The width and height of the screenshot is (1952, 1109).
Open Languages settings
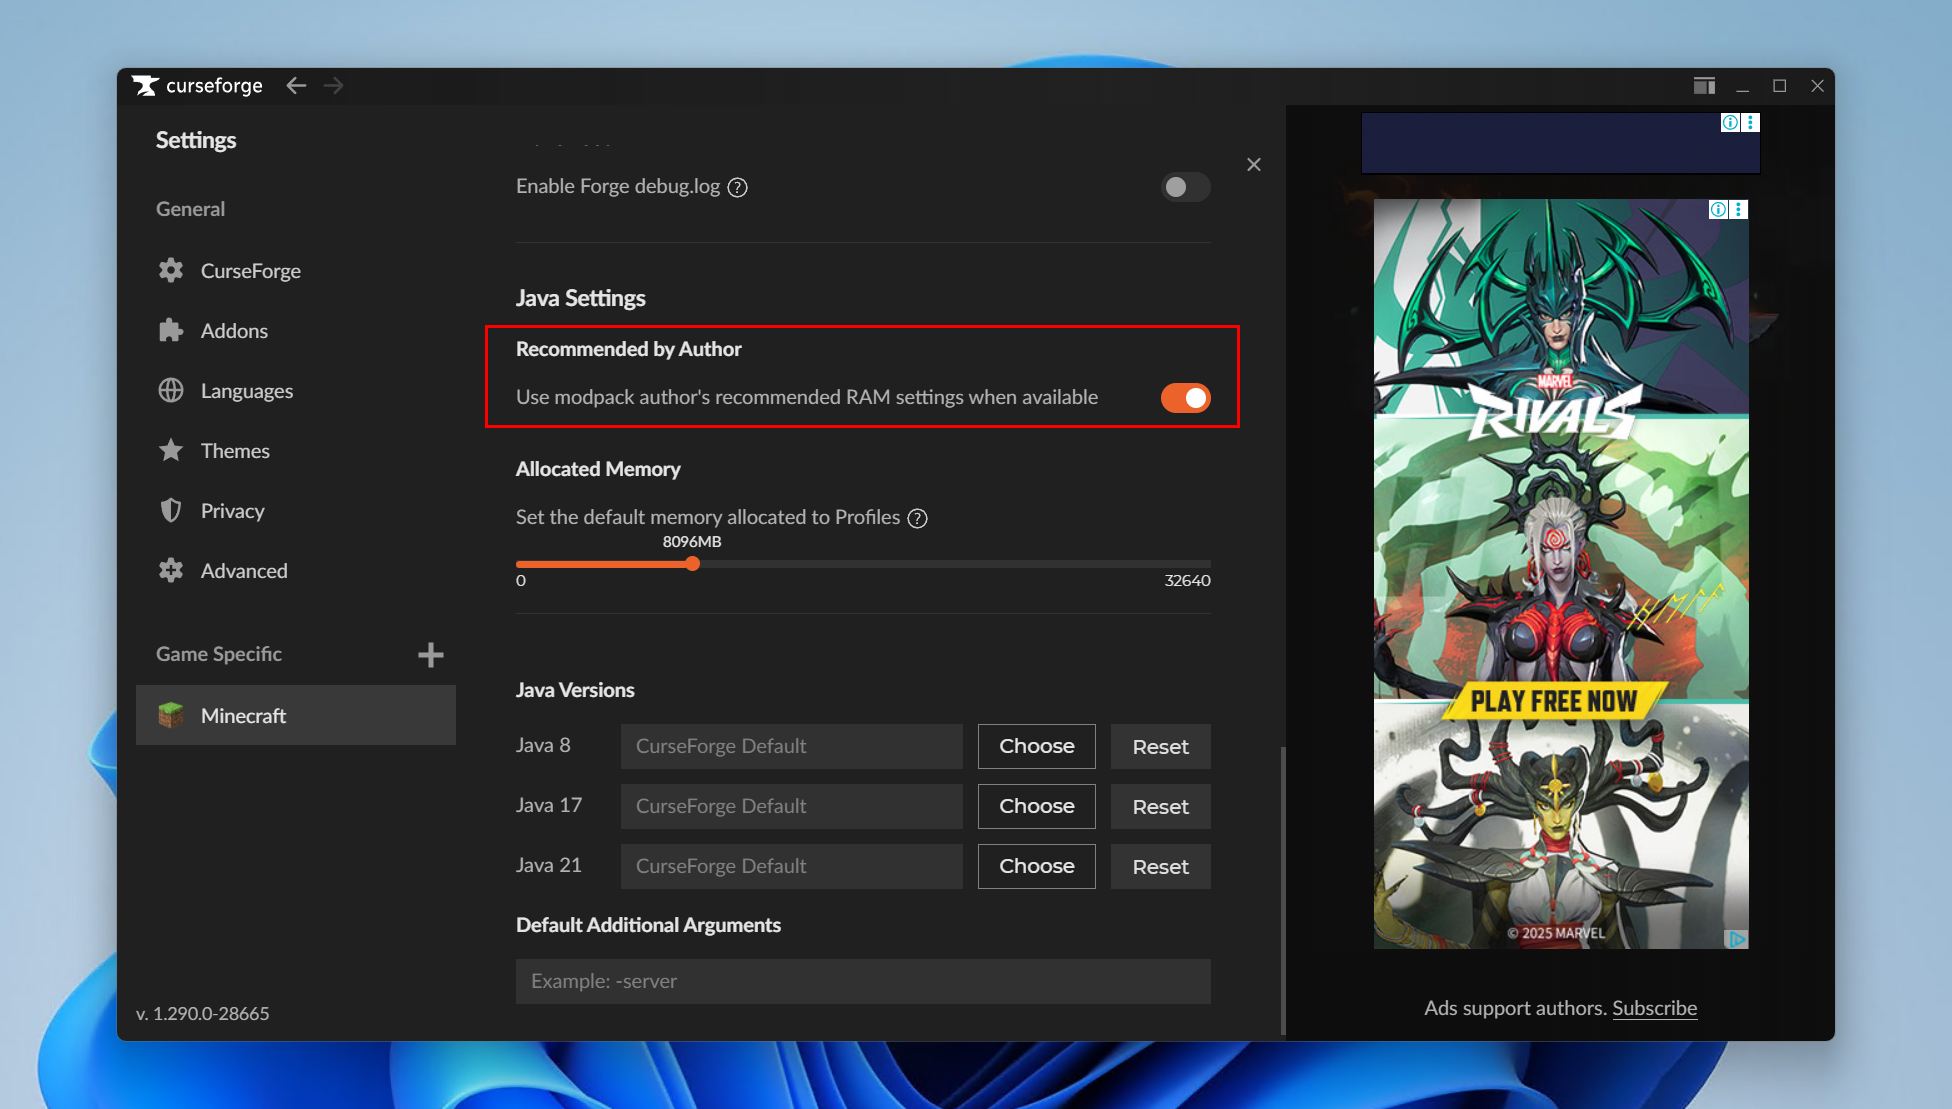click(296, 391)
